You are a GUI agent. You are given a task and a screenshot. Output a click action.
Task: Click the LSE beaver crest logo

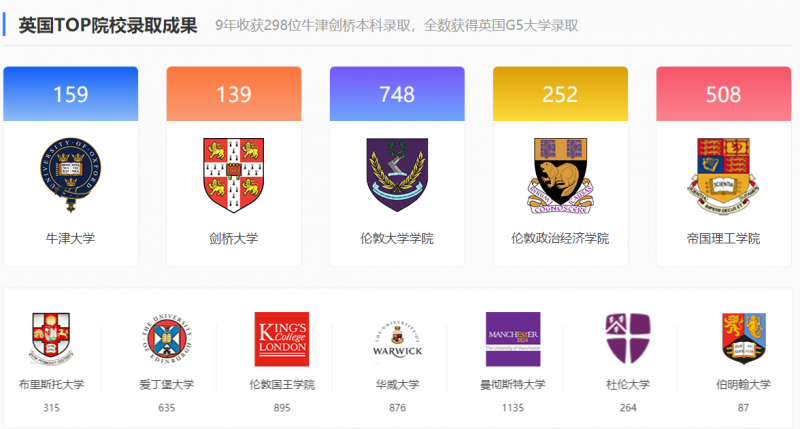pyautogui.click(x=560, y=175)
